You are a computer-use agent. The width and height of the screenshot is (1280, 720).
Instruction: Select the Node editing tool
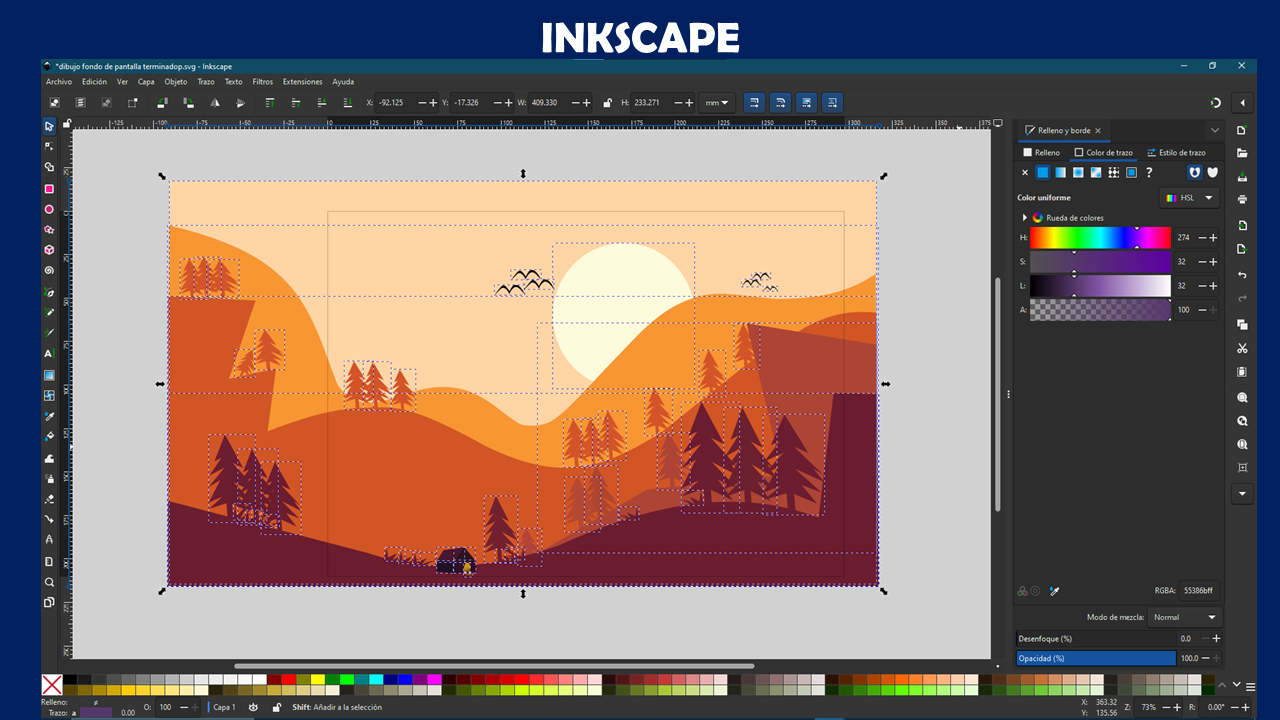49,146
